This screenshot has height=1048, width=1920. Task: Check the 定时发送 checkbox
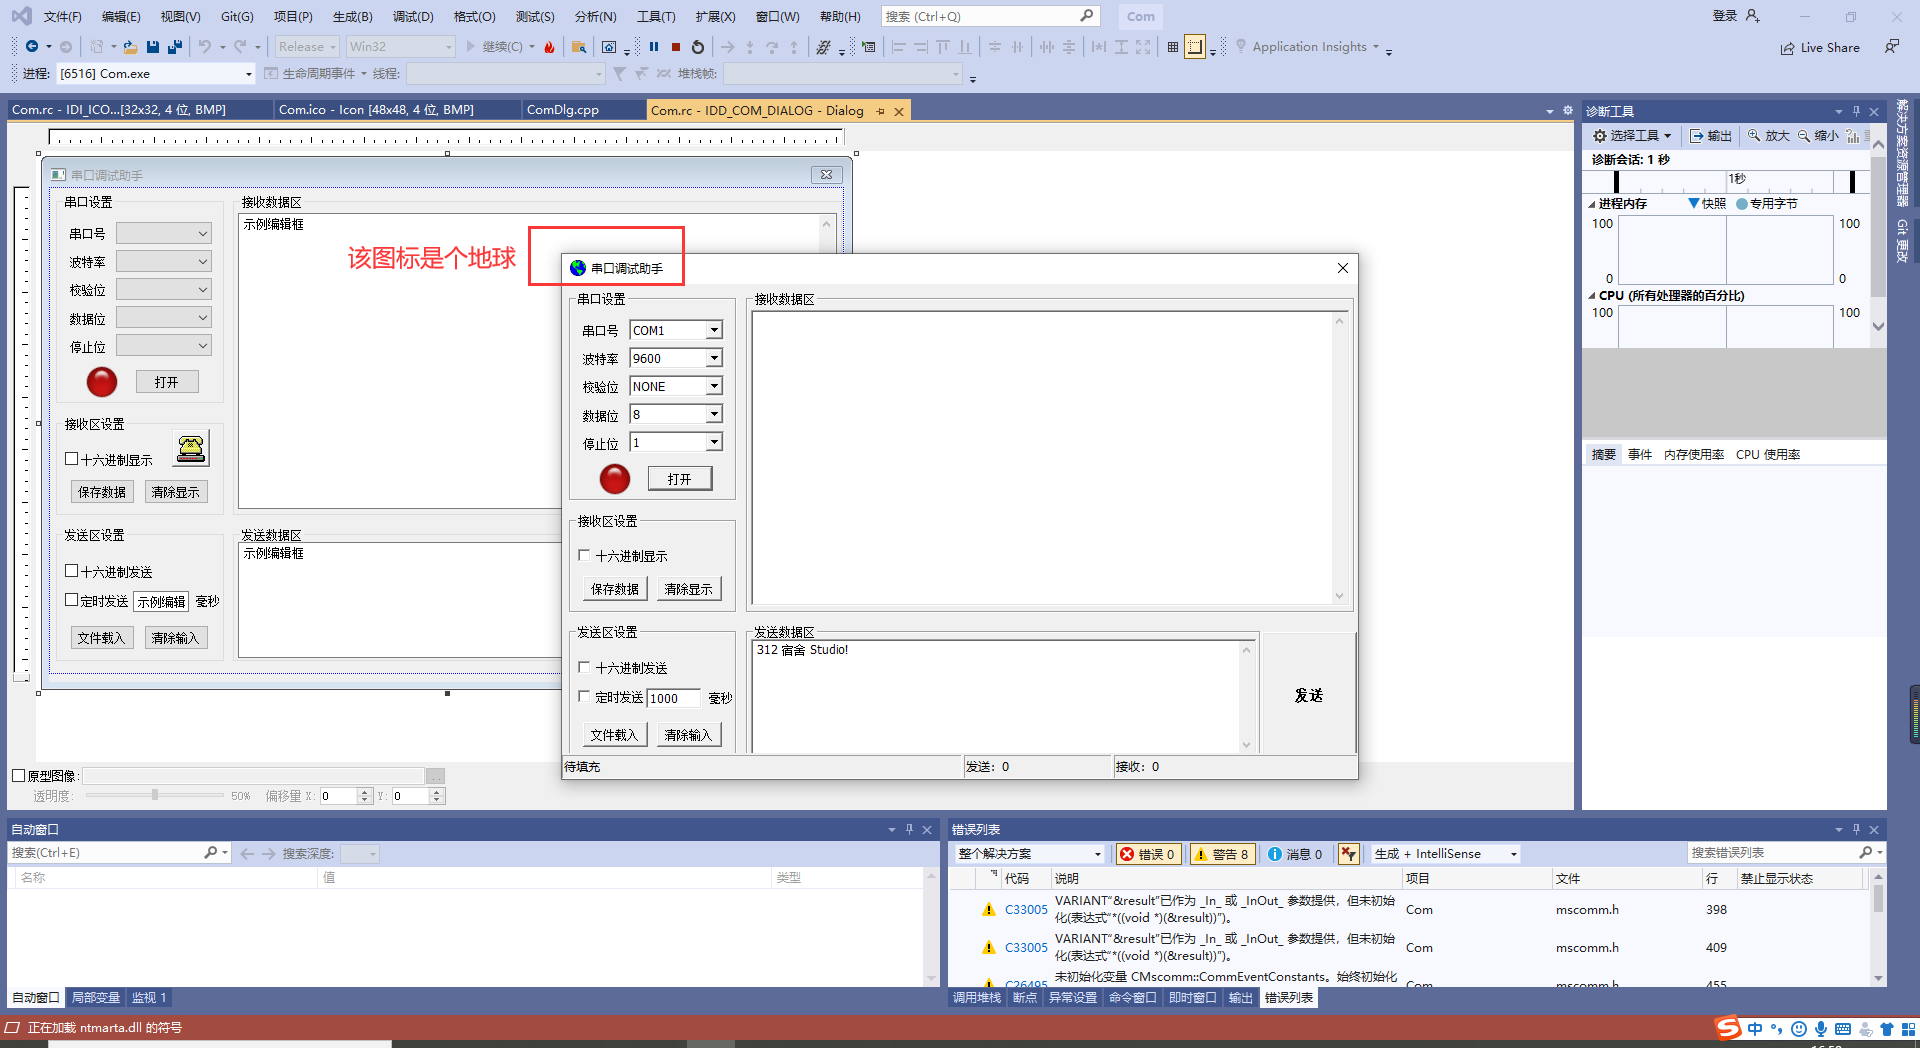click(x=584, y=697)
